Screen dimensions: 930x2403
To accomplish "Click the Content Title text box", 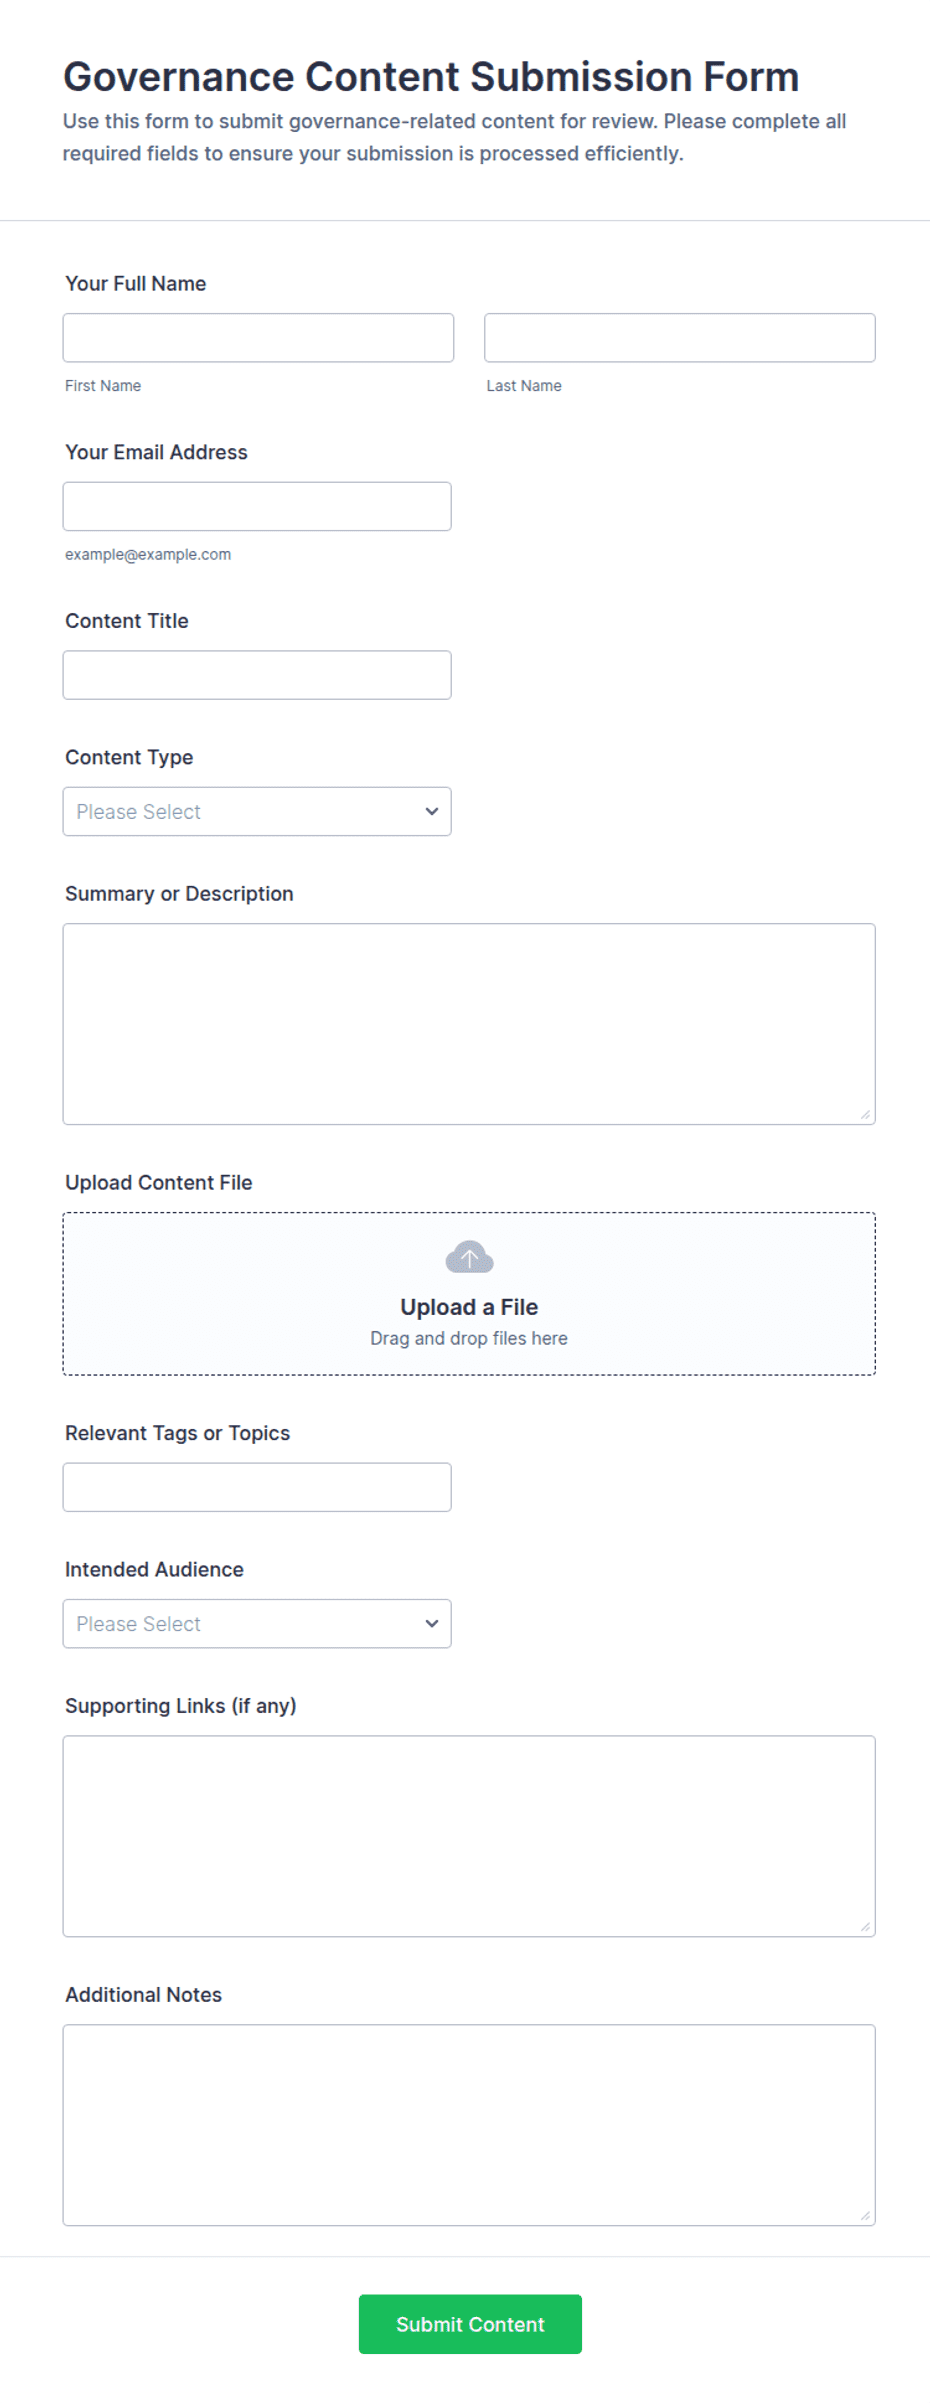I will (x=257, y=675).
